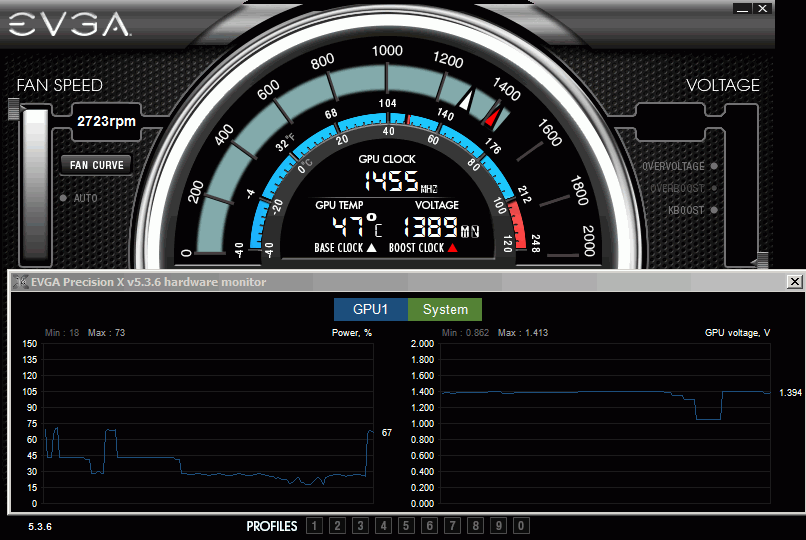
Task: Click the current voltage value 1.394
Action: coord(791,393)
